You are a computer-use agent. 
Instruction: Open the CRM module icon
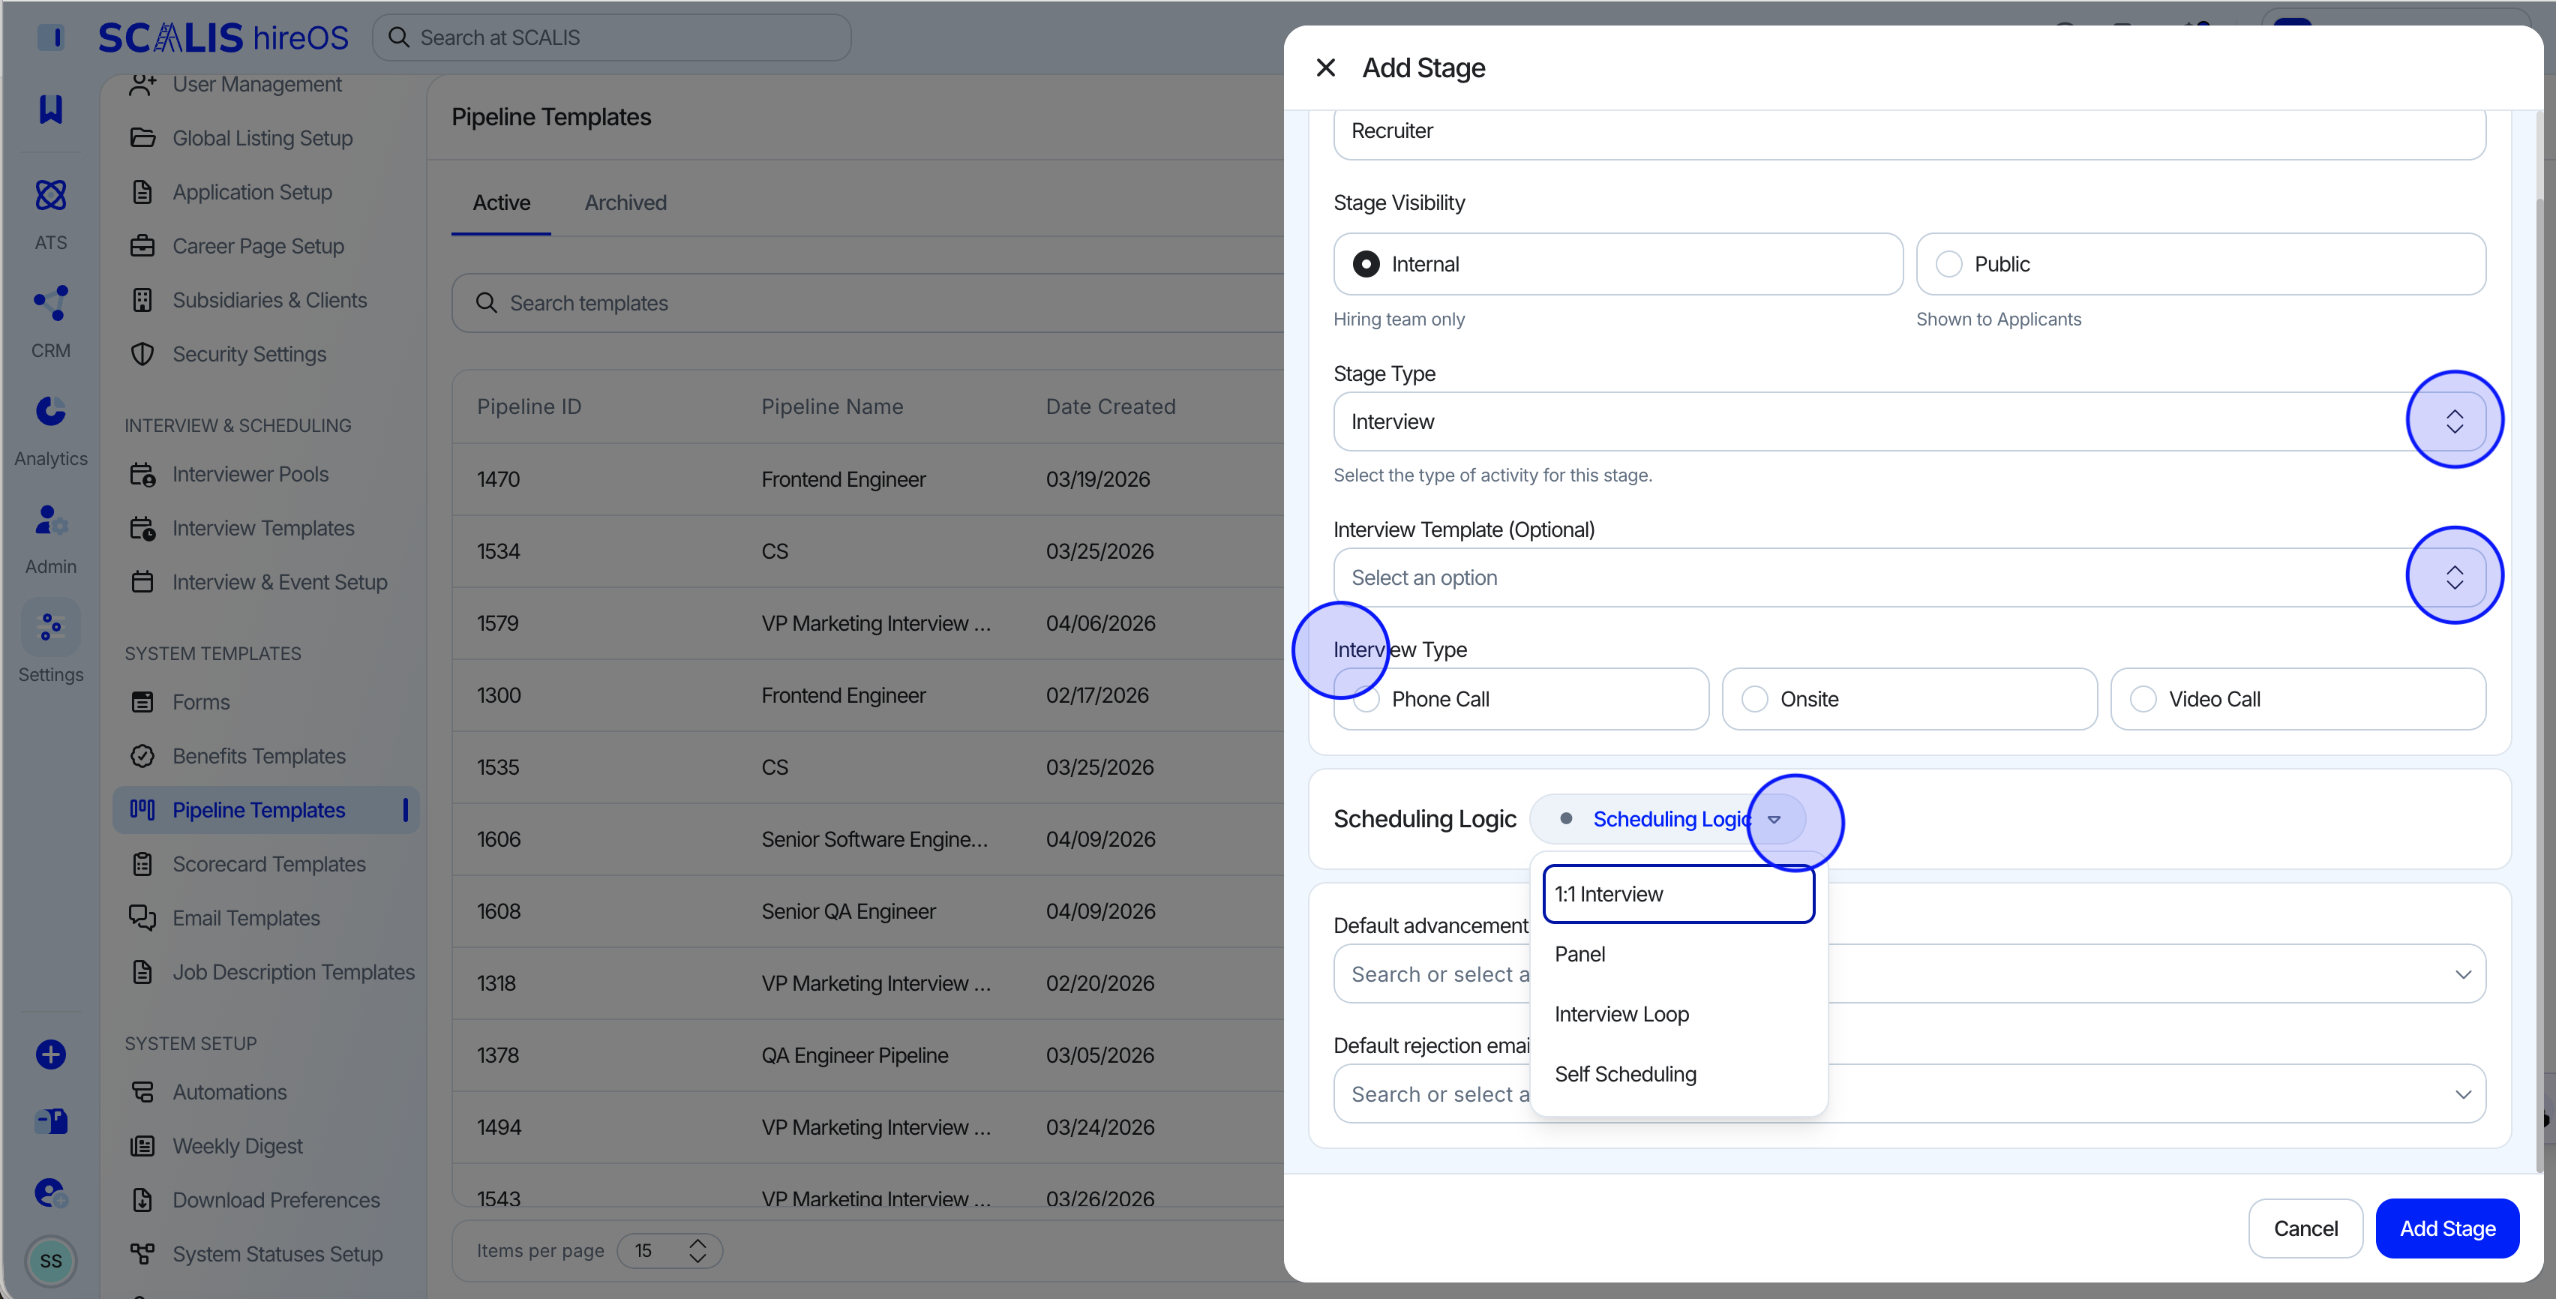click(51, 303)
